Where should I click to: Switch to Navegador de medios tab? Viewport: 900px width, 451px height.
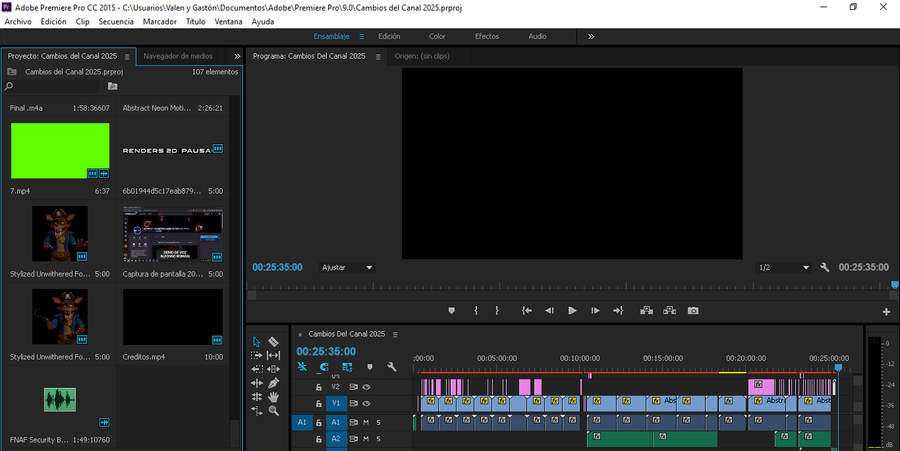178,56
